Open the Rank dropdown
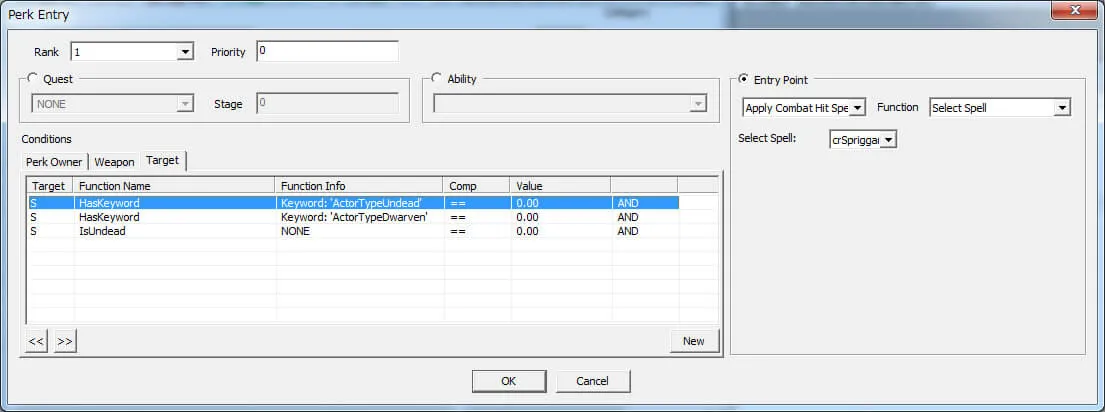Image resolution: width=1105 pixels, height=412 pixels. point(184,52)
